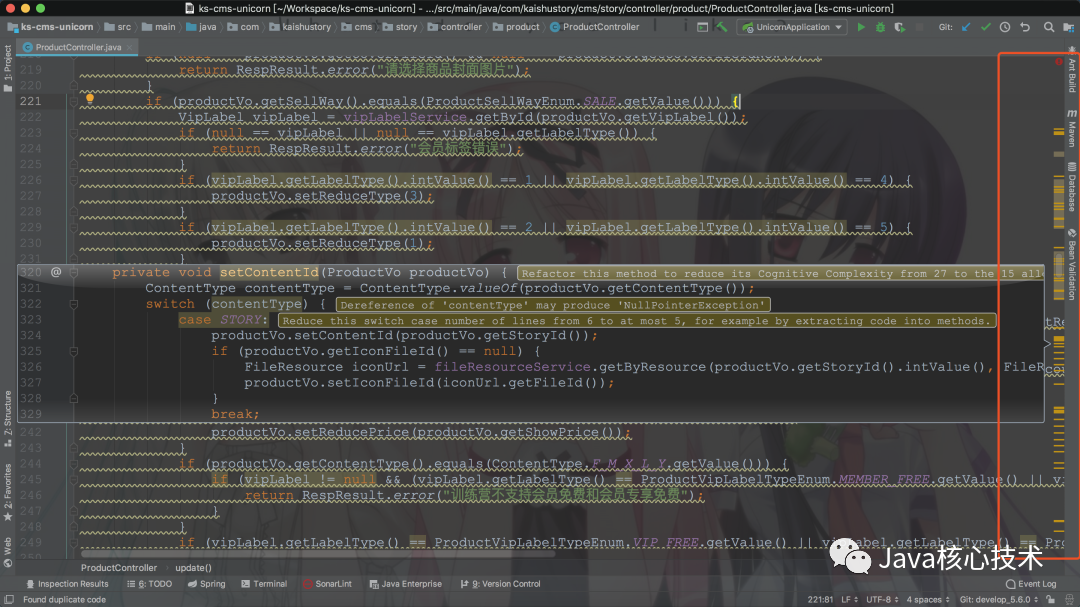This screenshot has height=607, width=1080.
Task: Click the controller package breadcrumb
Action: 455,27
